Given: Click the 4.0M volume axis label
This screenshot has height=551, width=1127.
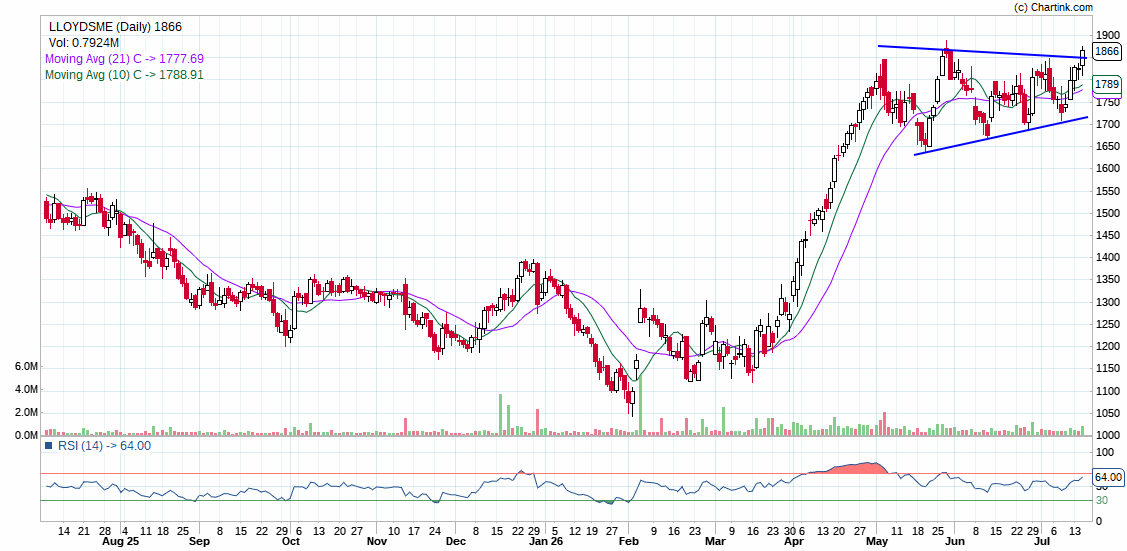Looking at the screenshot, I should click(26, 390).
